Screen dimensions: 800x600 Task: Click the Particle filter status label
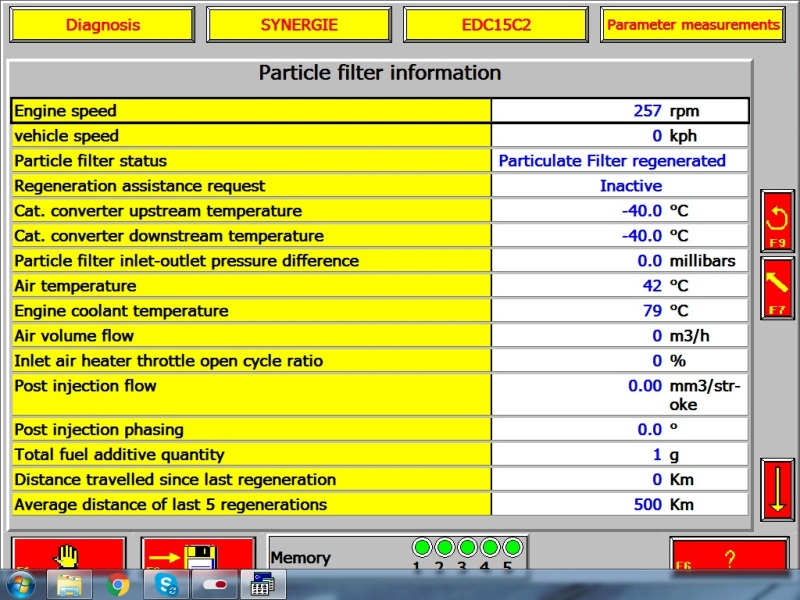click(90, 161)
